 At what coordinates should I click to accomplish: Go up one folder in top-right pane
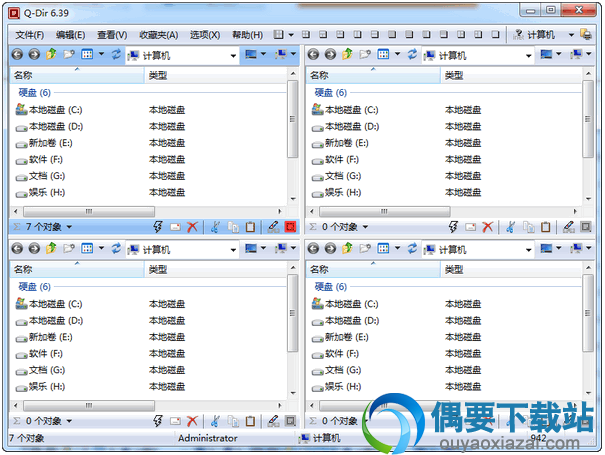(347, 54)
